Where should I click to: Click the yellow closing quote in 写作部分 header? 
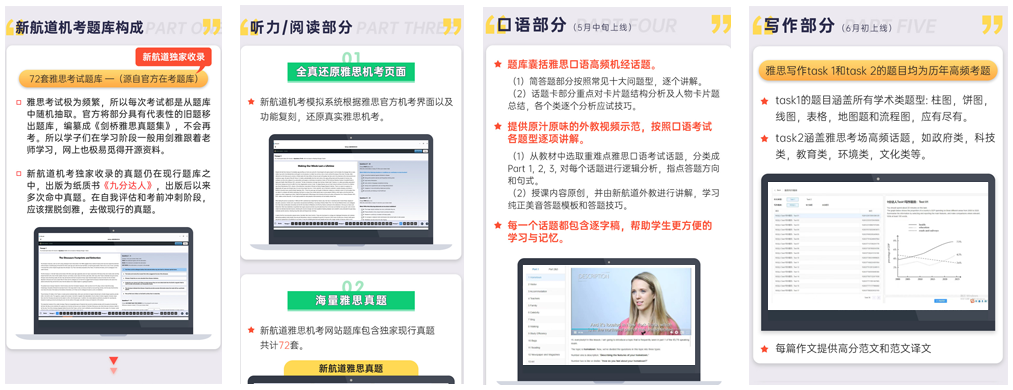992,25
